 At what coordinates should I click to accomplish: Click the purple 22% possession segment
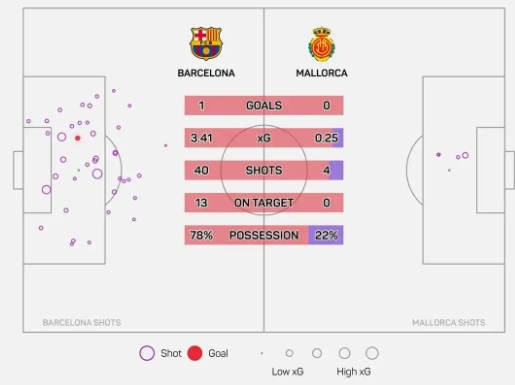pos(326,235)
